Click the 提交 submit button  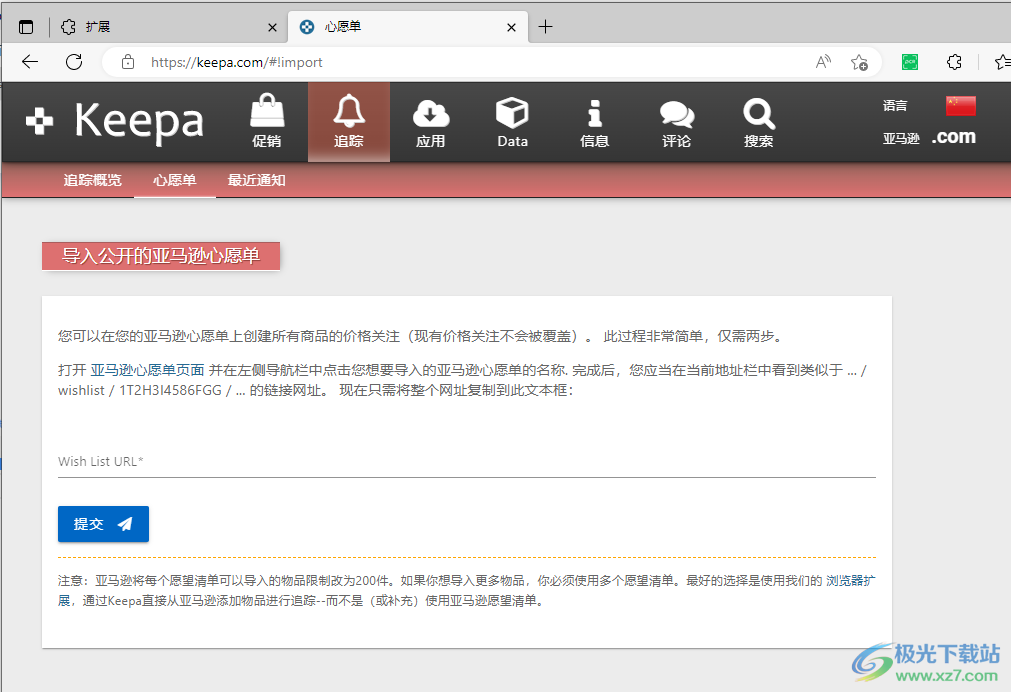tap(103, 524)
